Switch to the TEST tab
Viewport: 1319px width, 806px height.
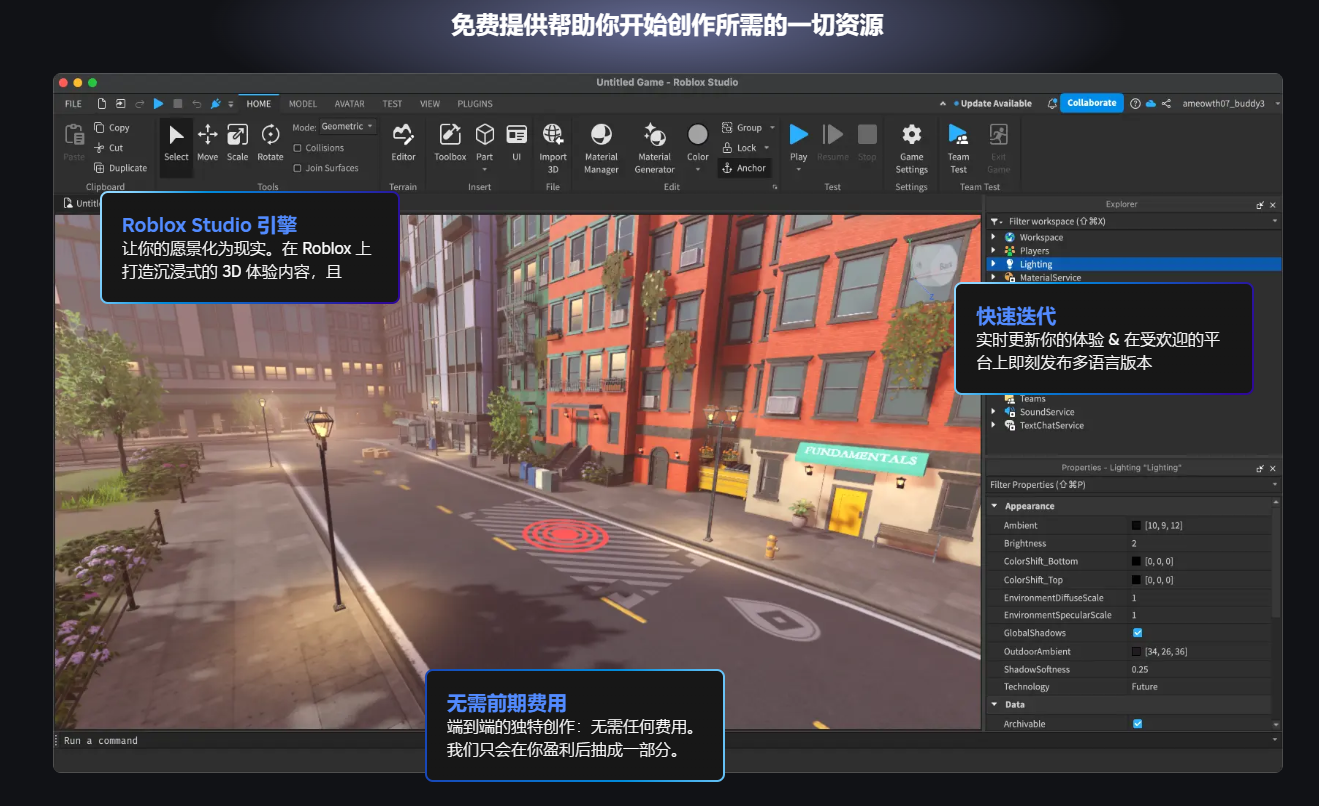pyautogui.click(x=392, y=103)
